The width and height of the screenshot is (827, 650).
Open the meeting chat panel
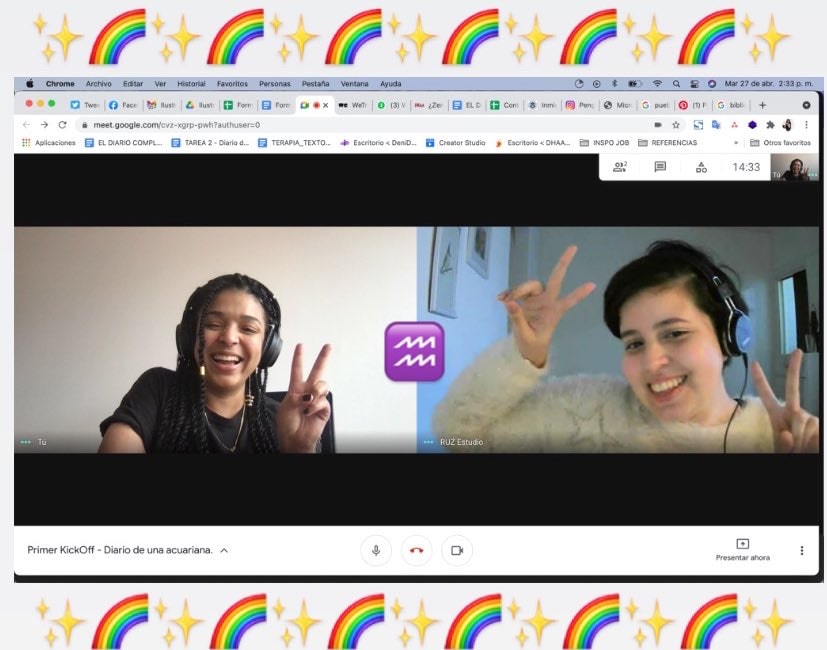(x=660, y=167)
